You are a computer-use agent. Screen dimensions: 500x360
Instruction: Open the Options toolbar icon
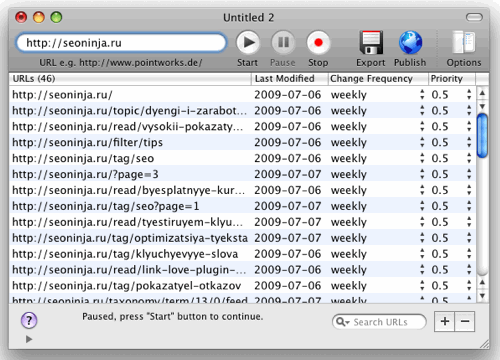(464, 43)
